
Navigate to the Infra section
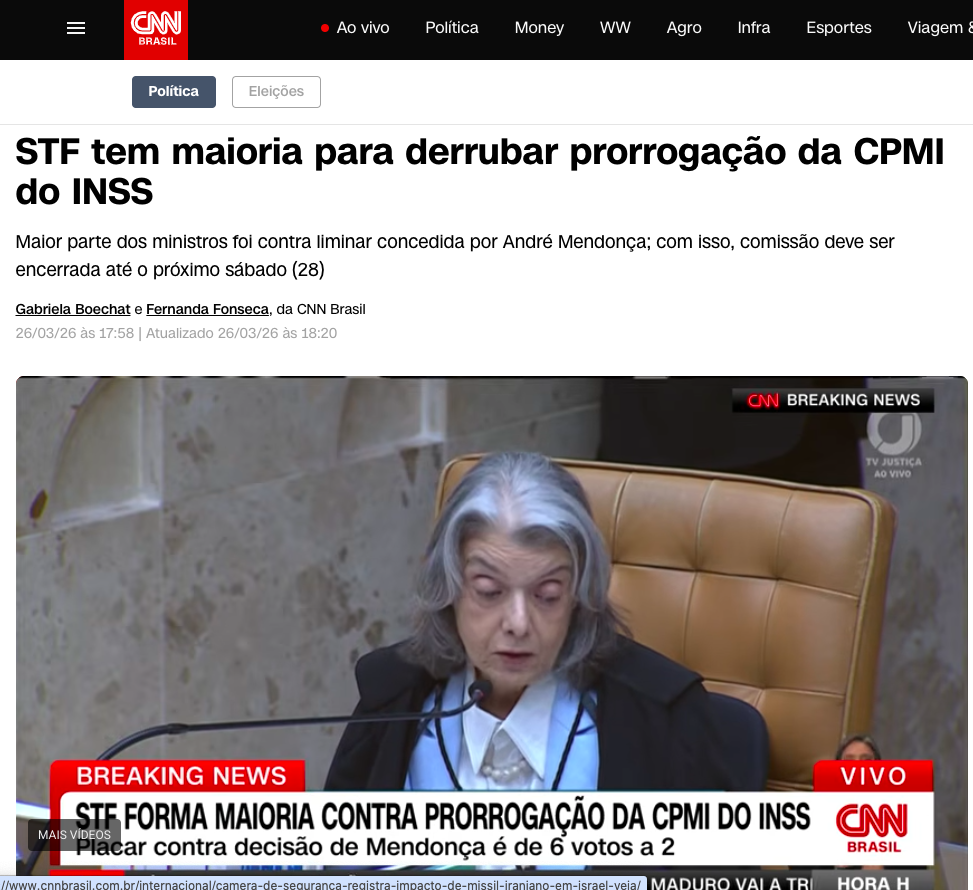point(754,28)
